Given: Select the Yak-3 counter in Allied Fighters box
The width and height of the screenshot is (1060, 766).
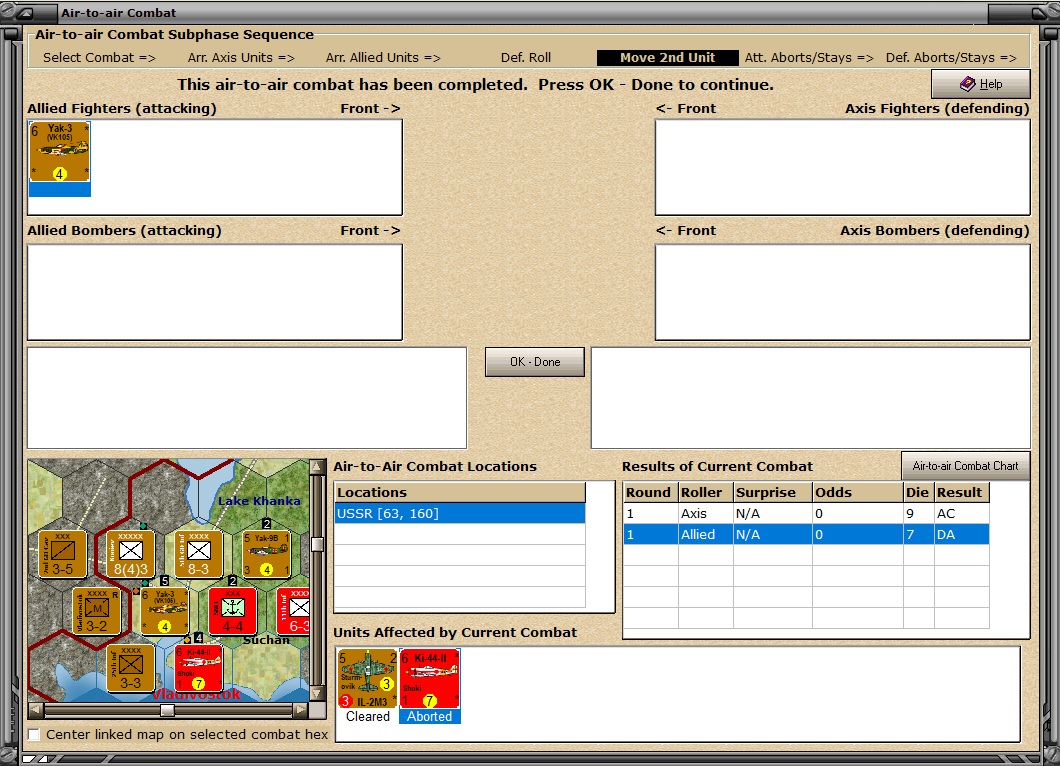Looking at the screenshot, I should click(x=59, y=152).
